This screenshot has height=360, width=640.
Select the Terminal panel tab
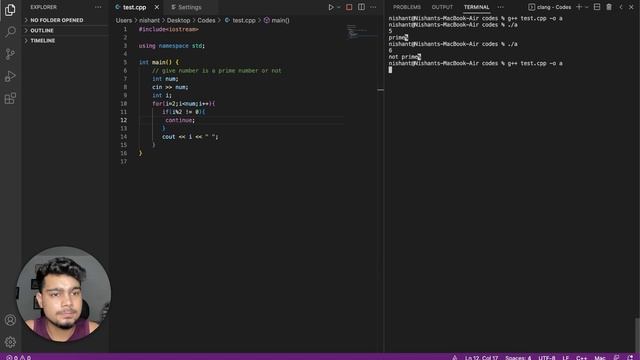(x=476, y=7)
